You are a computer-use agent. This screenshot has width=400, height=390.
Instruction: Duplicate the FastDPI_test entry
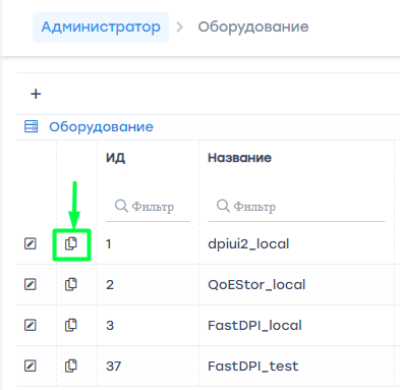(x=71, y=366)
